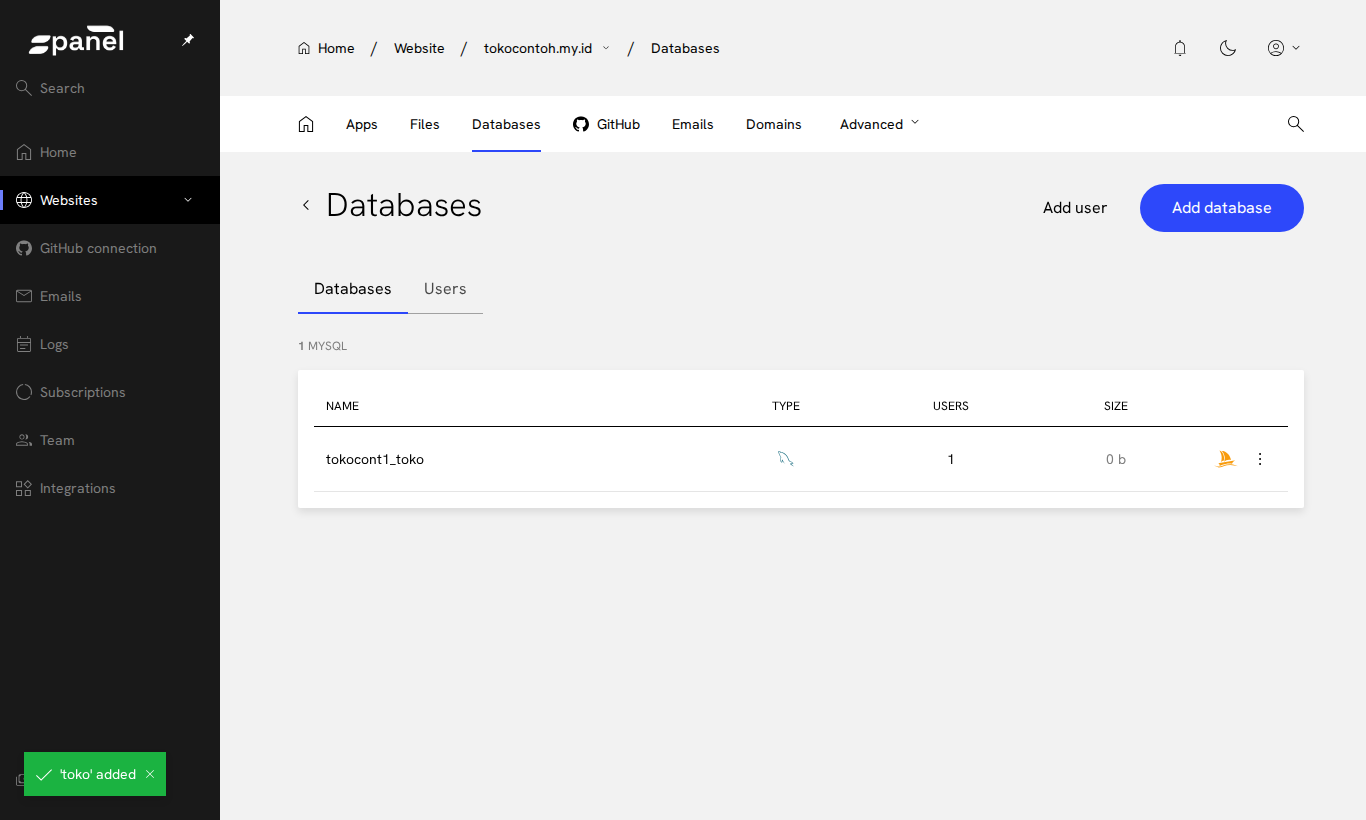
Task: Click the Databases breadcrumb
Action: click(x=685, y=48)
